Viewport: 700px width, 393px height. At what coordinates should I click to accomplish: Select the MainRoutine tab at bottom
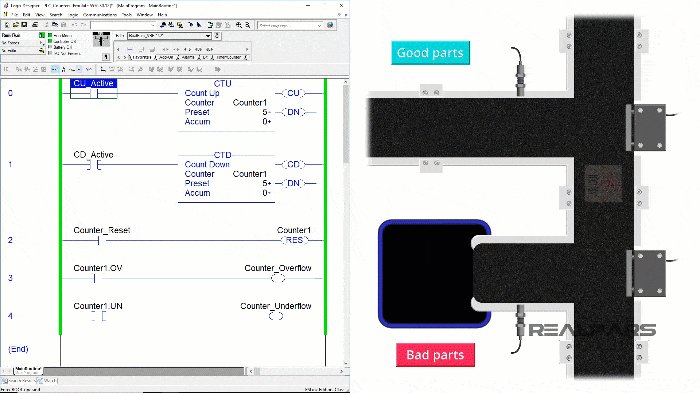coord(28,370)
